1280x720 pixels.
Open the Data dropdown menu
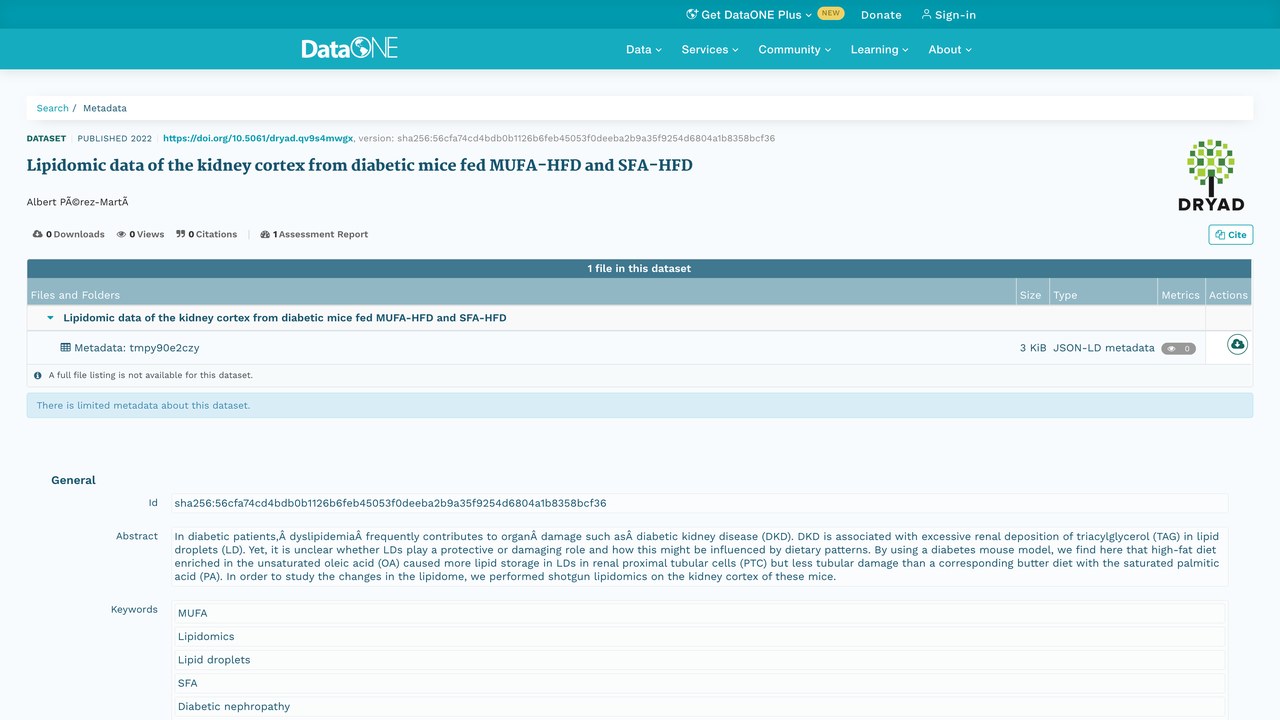coord(644,49)
